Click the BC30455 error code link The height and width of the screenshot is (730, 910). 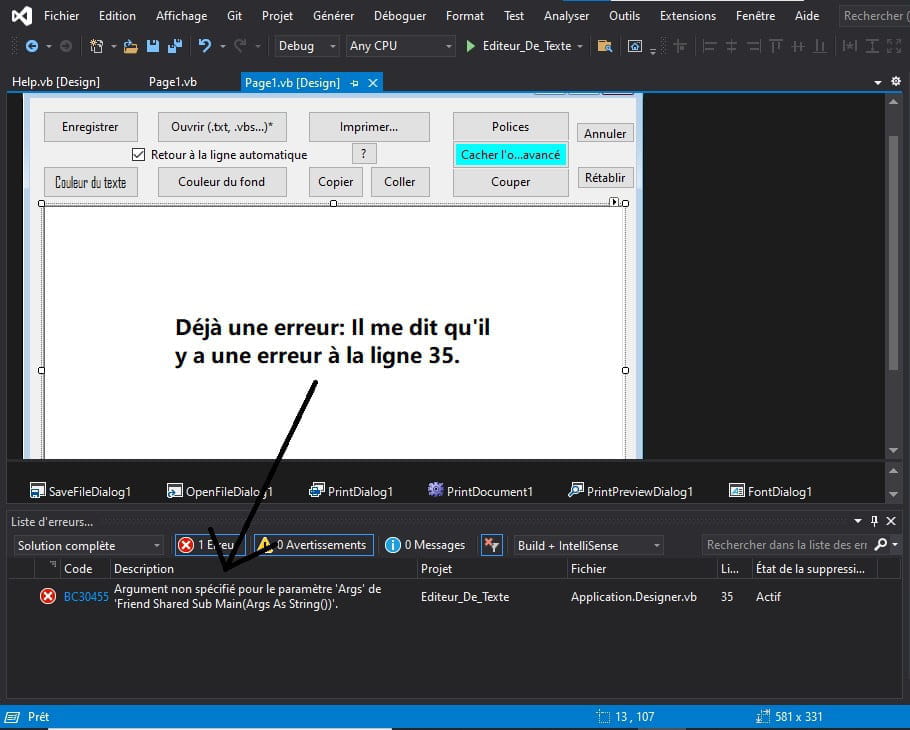tap(86, 597)
